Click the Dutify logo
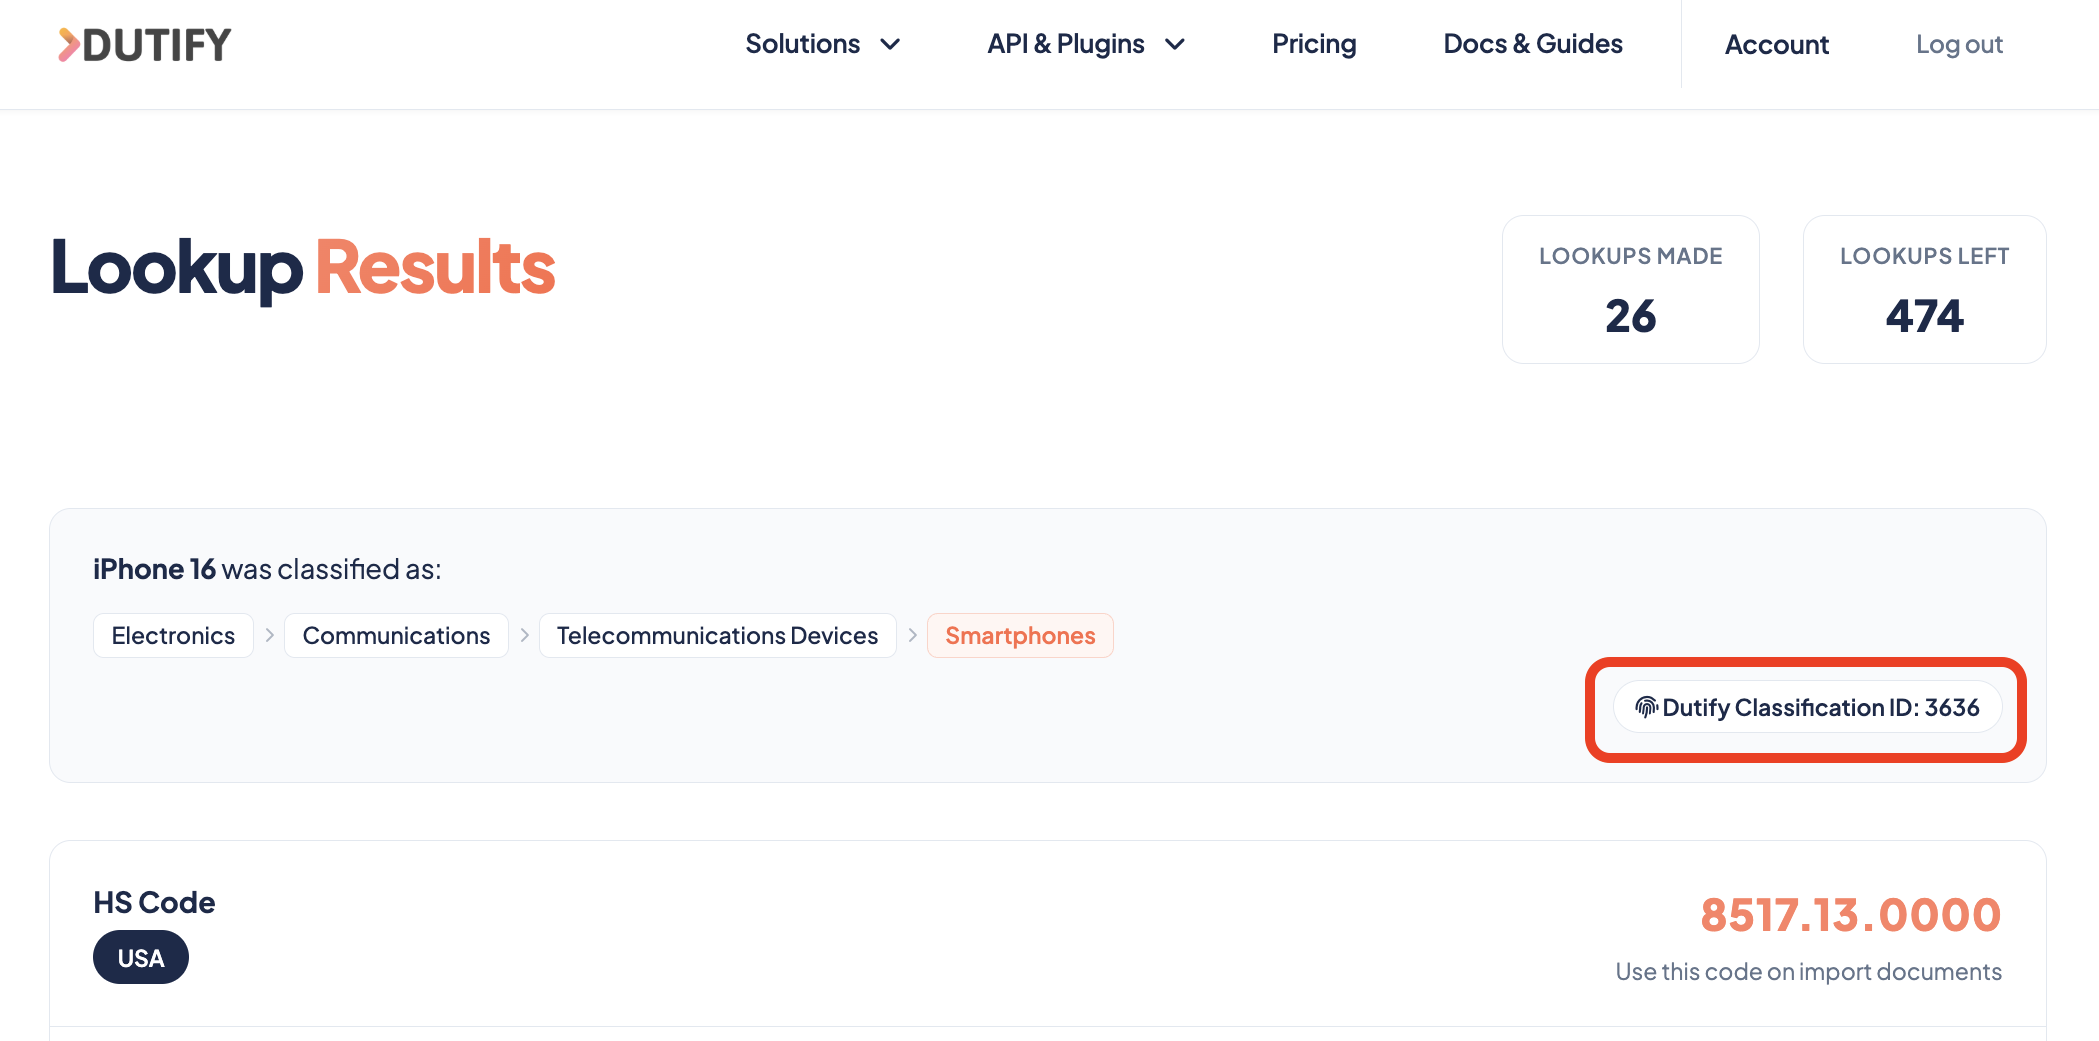This screenshot has width=2099, height=1041. [144, 45]
